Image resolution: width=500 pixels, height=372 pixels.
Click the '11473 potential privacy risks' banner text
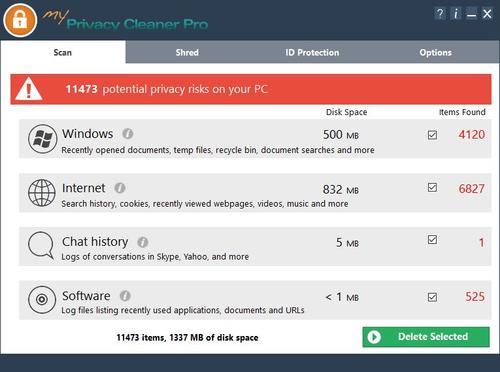[167, 89]
